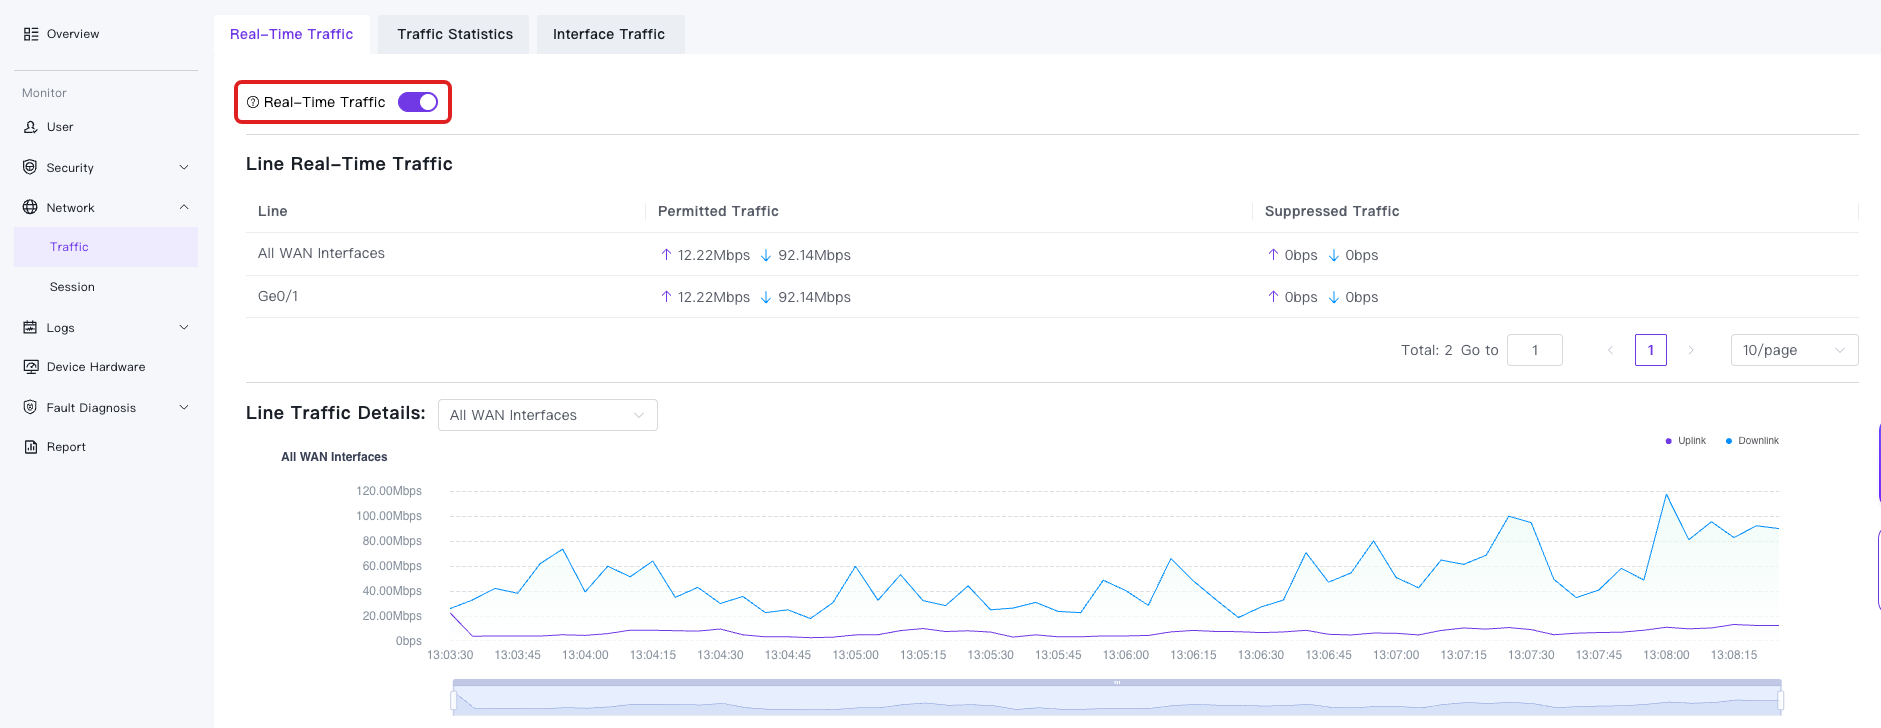Click the Logs icon in the sidebar

[30, 327]
